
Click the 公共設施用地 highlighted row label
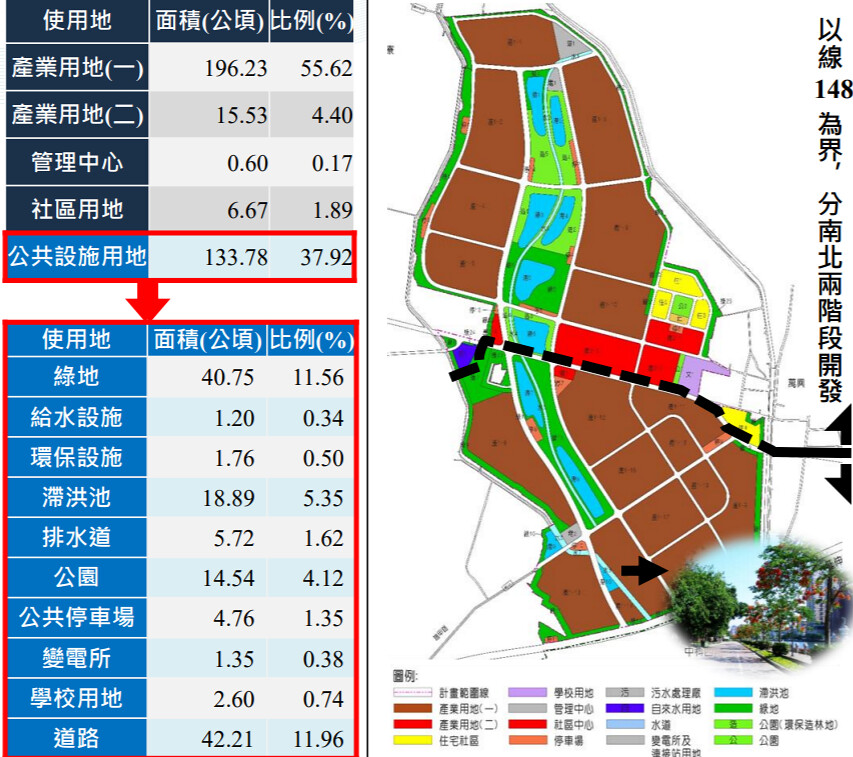[77, 256]
